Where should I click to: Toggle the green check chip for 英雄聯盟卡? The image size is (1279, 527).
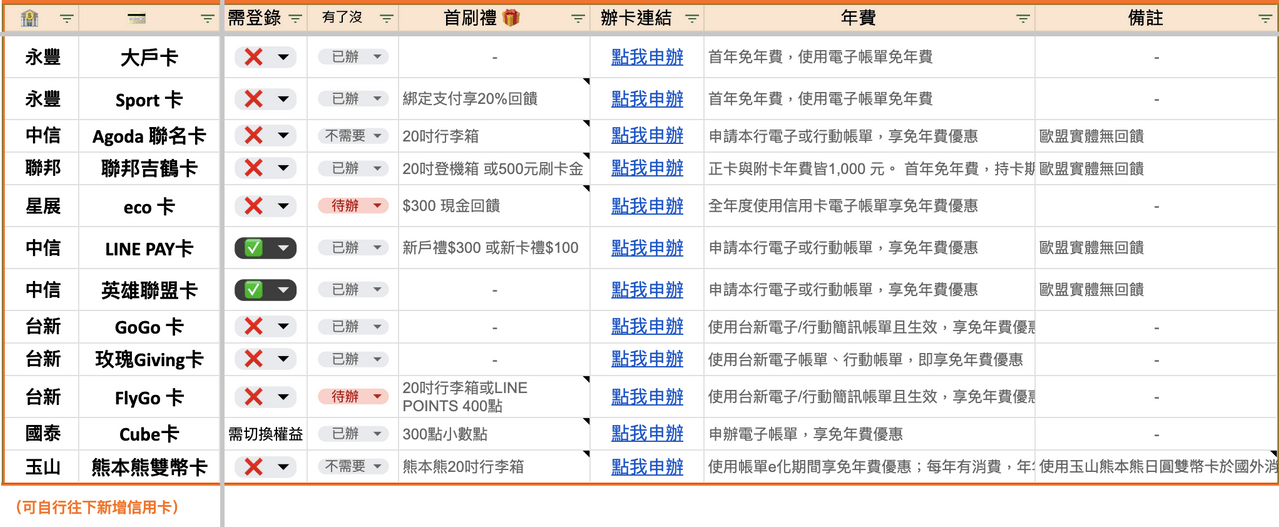tap(266, 290)
